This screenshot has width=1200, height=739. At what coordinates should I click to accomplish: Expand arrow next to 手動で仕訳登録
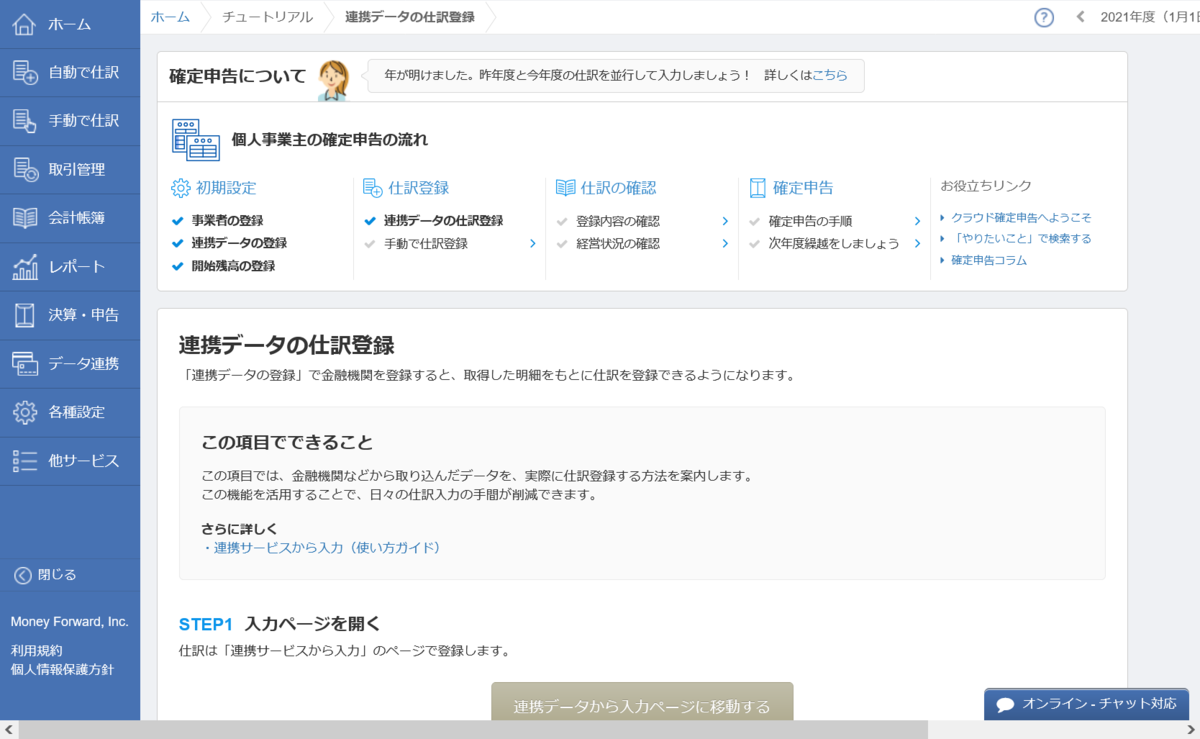pos(532,243)
